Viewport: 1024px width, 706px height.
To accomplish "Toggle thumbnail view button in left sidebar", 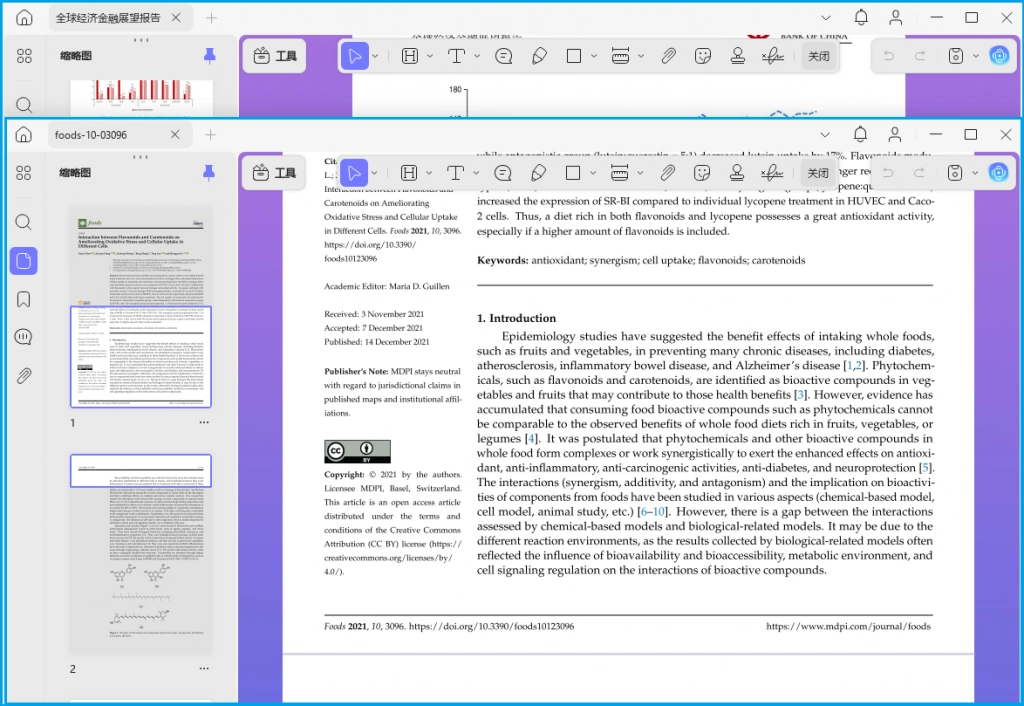I will pos(24,261).
